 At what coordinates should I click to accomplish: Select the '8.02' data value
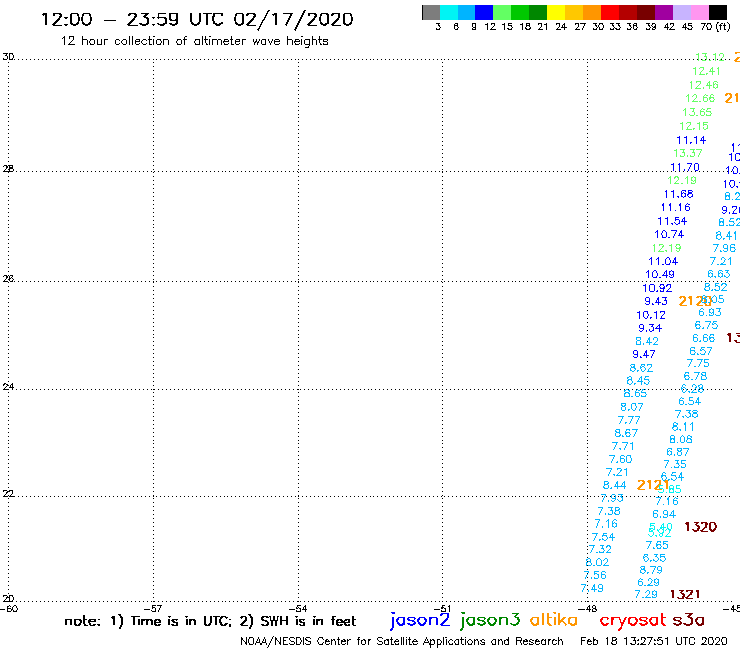coord(597,562)
